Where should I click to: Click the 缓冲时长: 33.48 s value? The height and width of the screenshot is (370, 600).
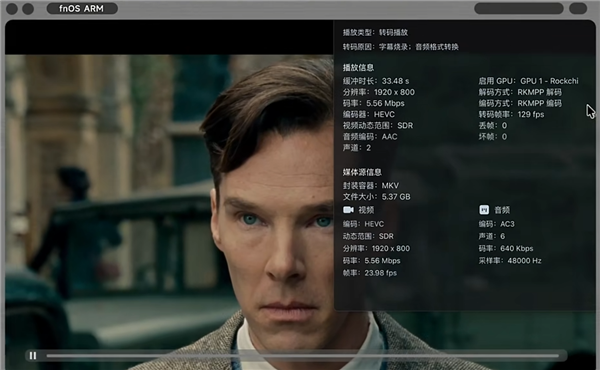pyautogui.click(x=376, y=81)
